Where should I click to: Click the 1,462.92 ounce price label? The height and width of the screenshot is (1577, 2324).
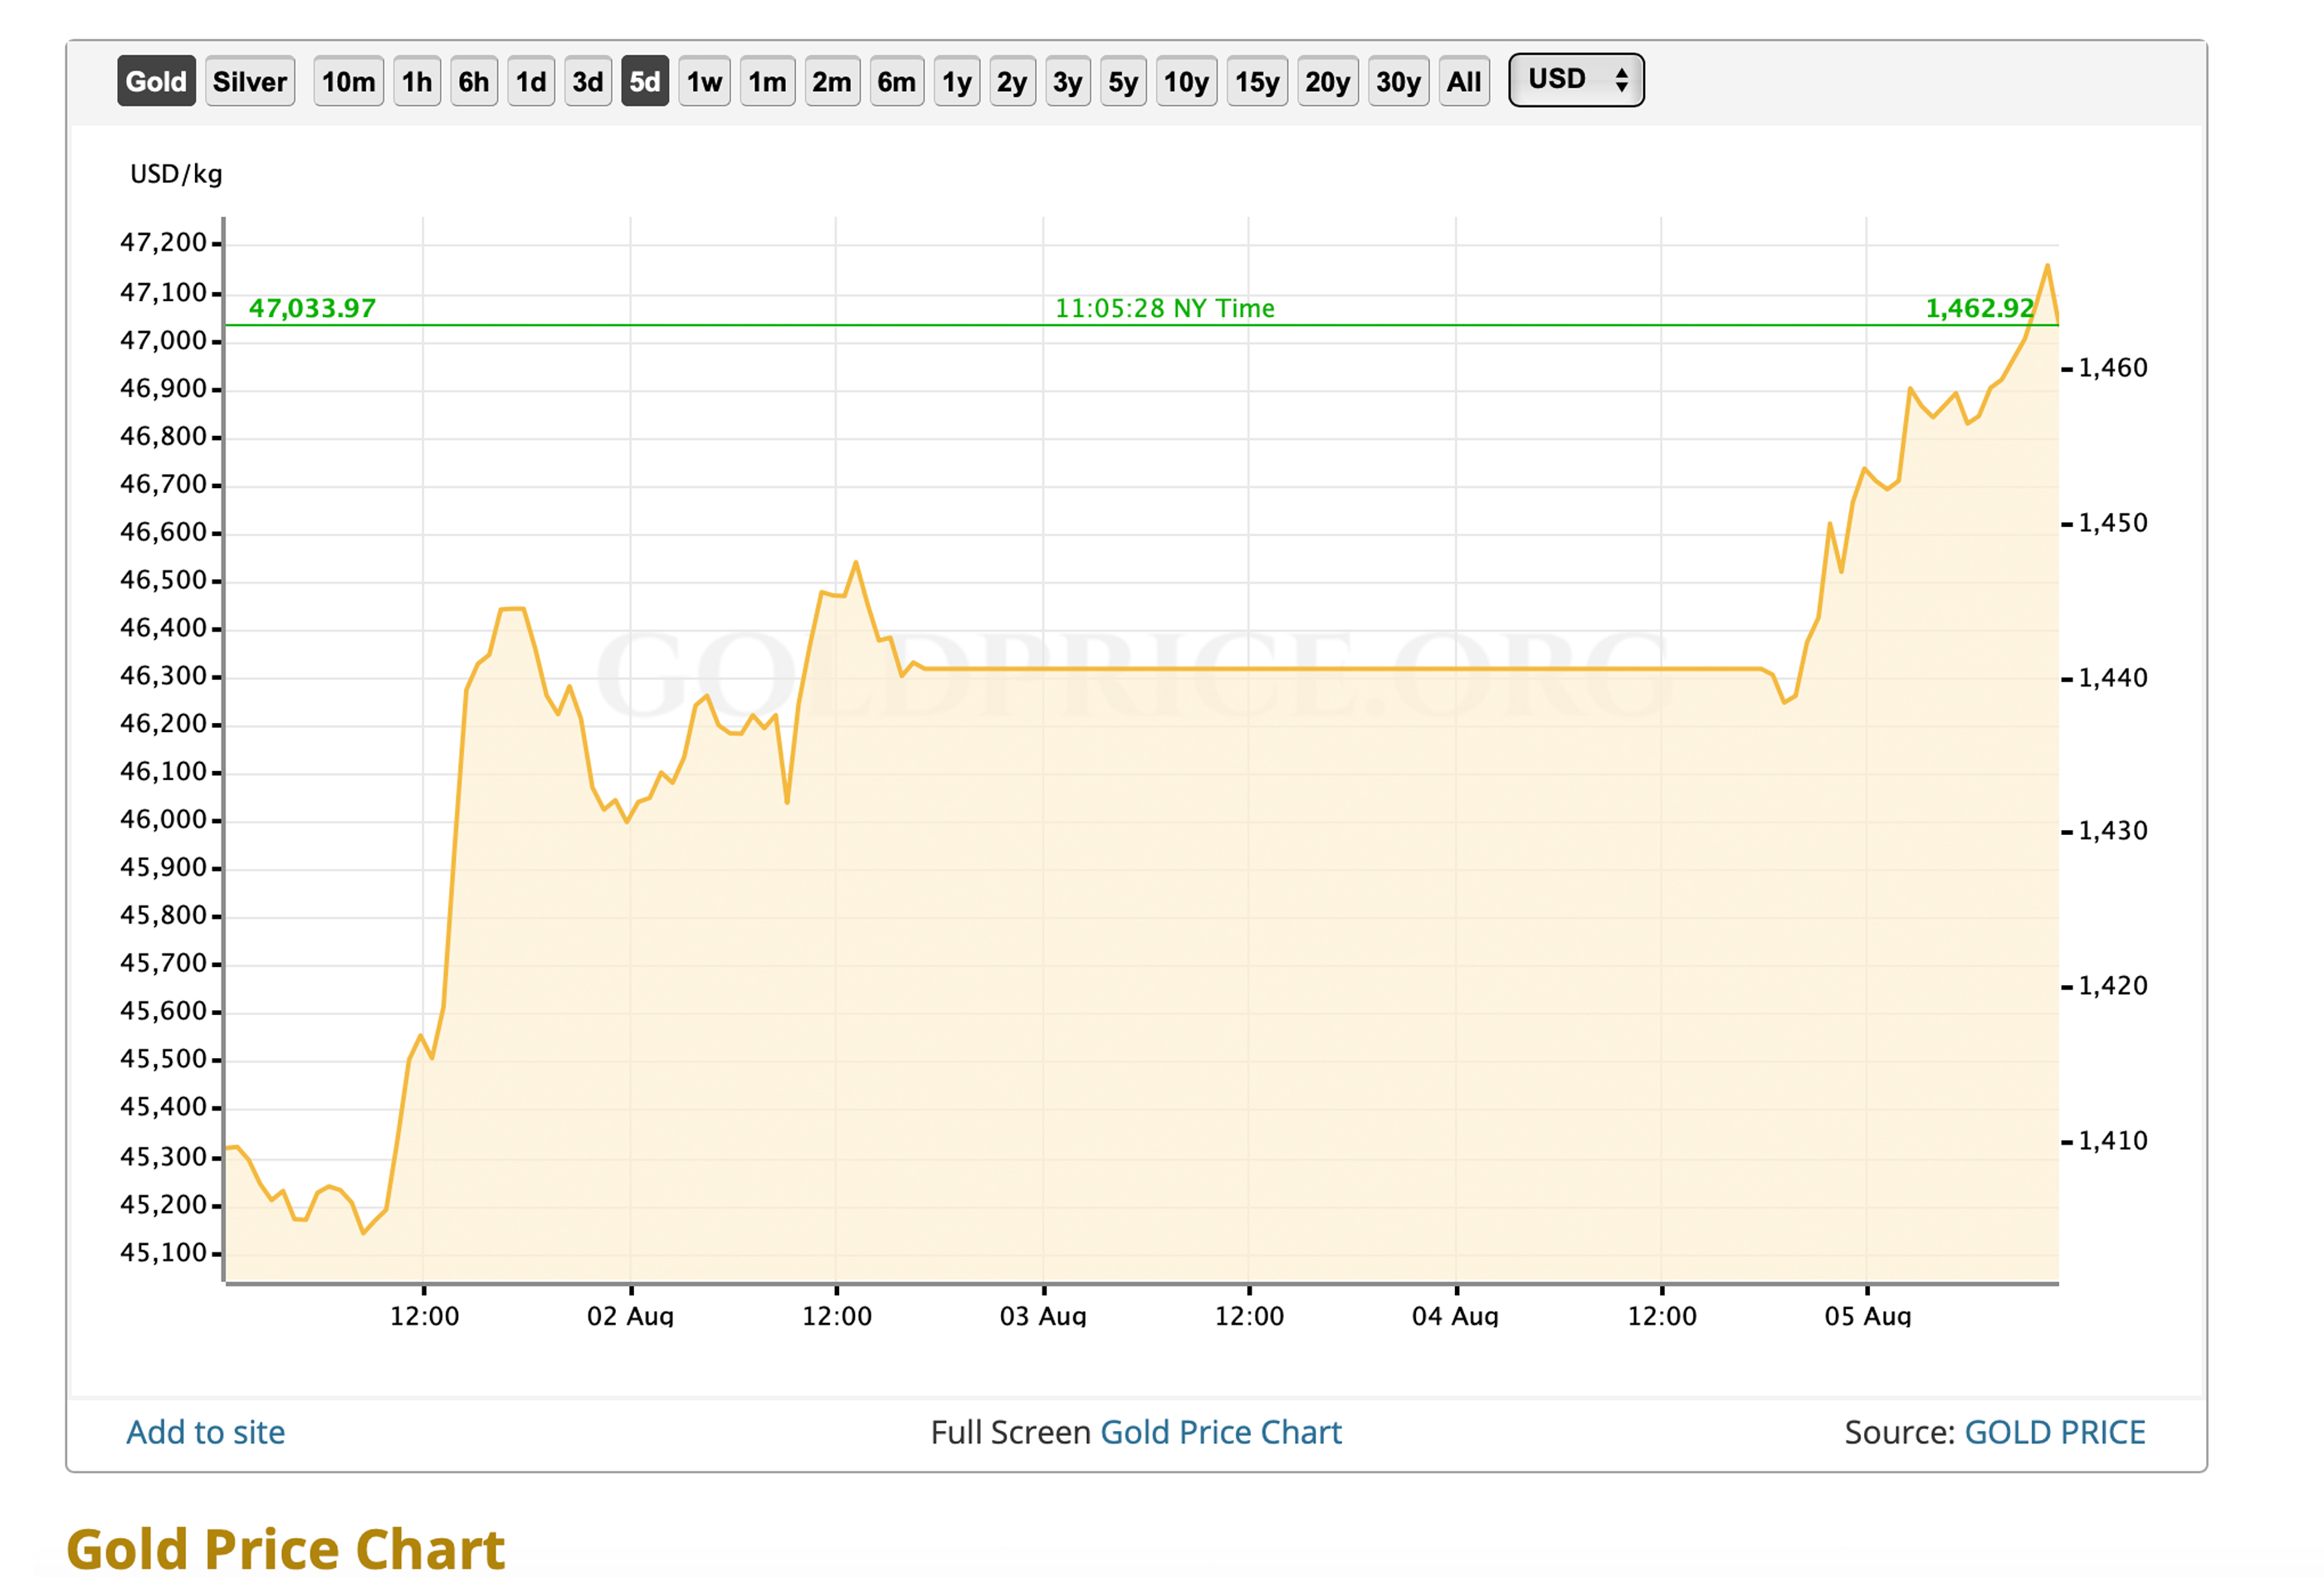tap(1980, 308)
